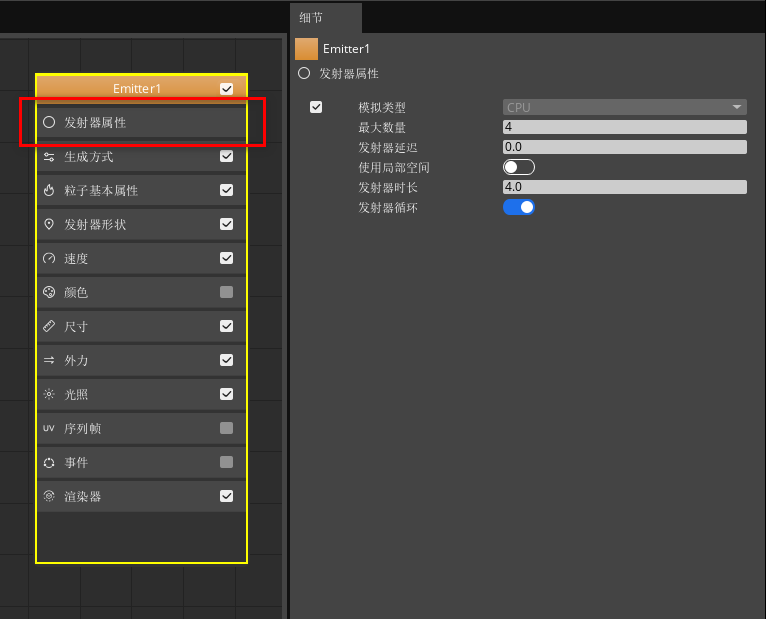The image size is (766, 619).
Task: Uncheck the 生成方式 module checkbox
Action: point(226,156)
